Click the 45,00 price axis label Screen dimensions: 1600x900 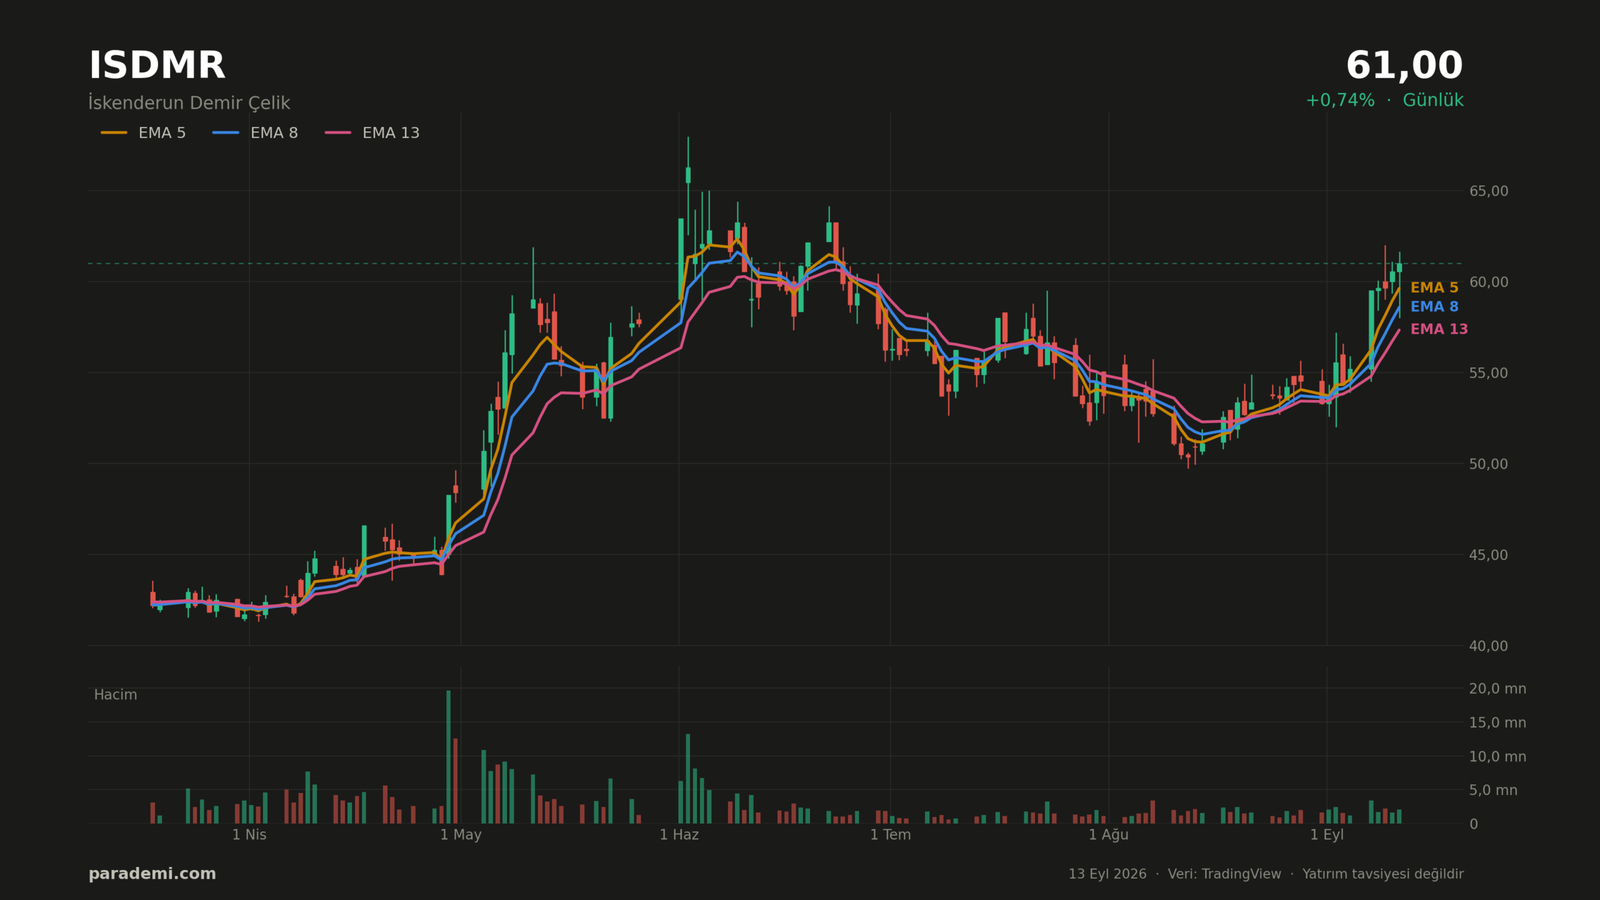click(x=1488, y=555)
